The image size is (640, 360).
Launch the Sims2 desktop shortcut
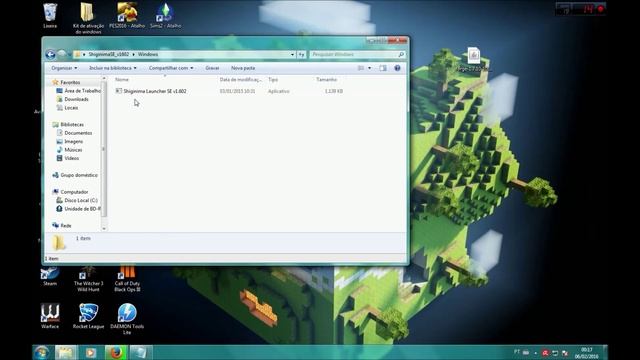[165, 16]
